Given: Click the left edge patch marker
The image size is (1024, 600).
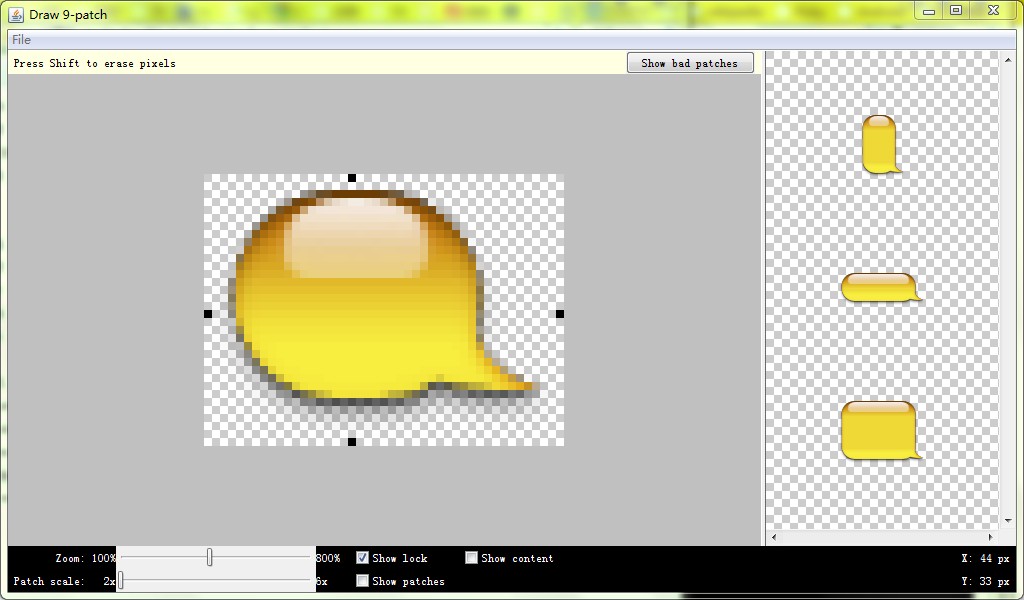Looking at the screenshot, I should click(x=208, y=314).
